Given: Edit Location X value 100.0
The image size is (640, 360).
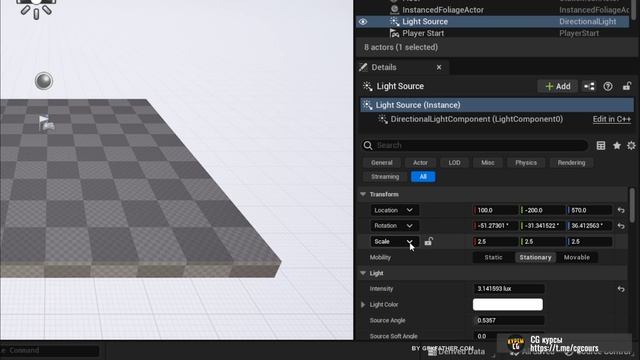Looking at the screenshot, I should [x=495, y=210].
